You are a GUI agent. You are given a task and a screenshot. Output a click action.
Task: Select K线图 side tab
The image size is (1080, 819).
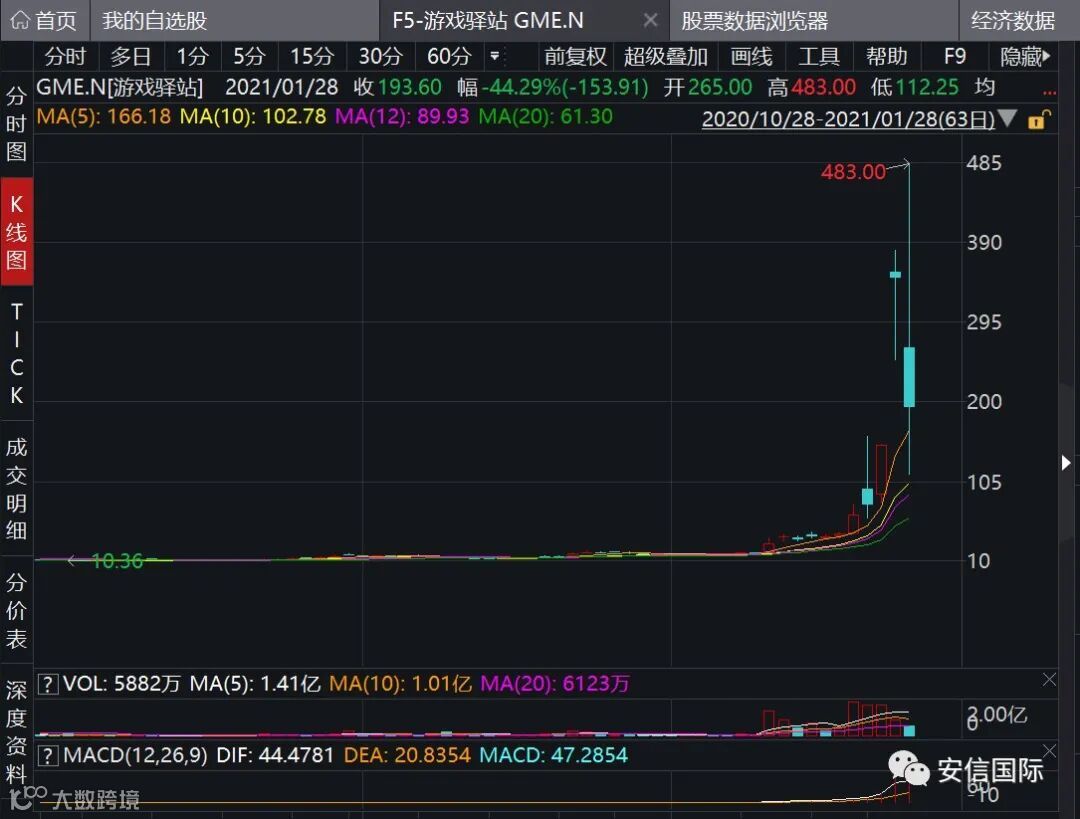(x=17, y=231)
